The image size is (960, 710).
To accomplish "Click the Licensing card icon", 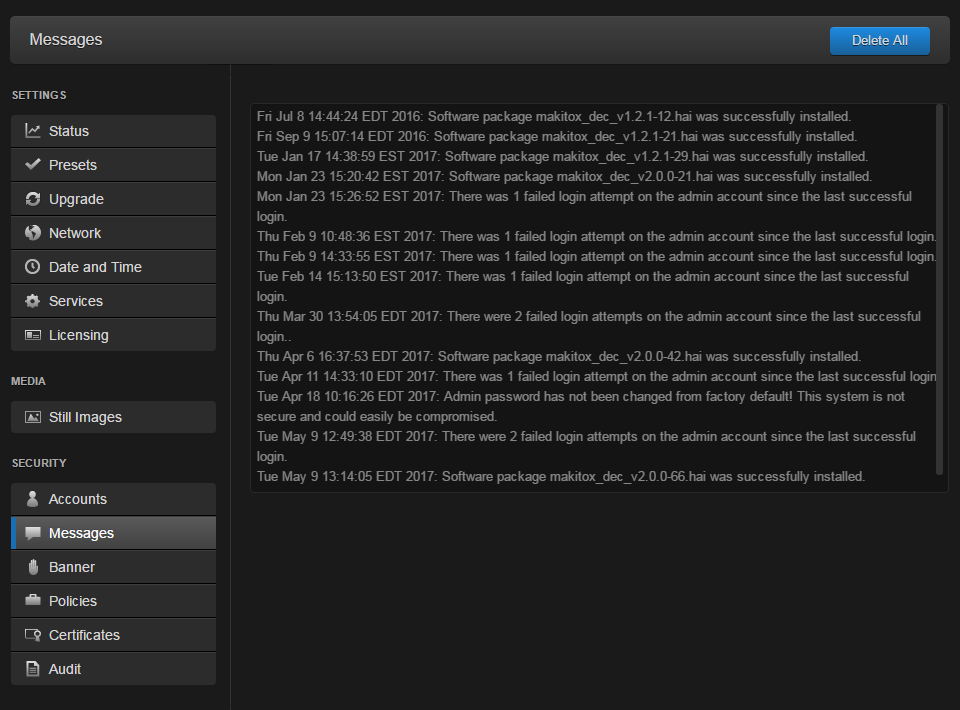I will click(x=31, y=334).
